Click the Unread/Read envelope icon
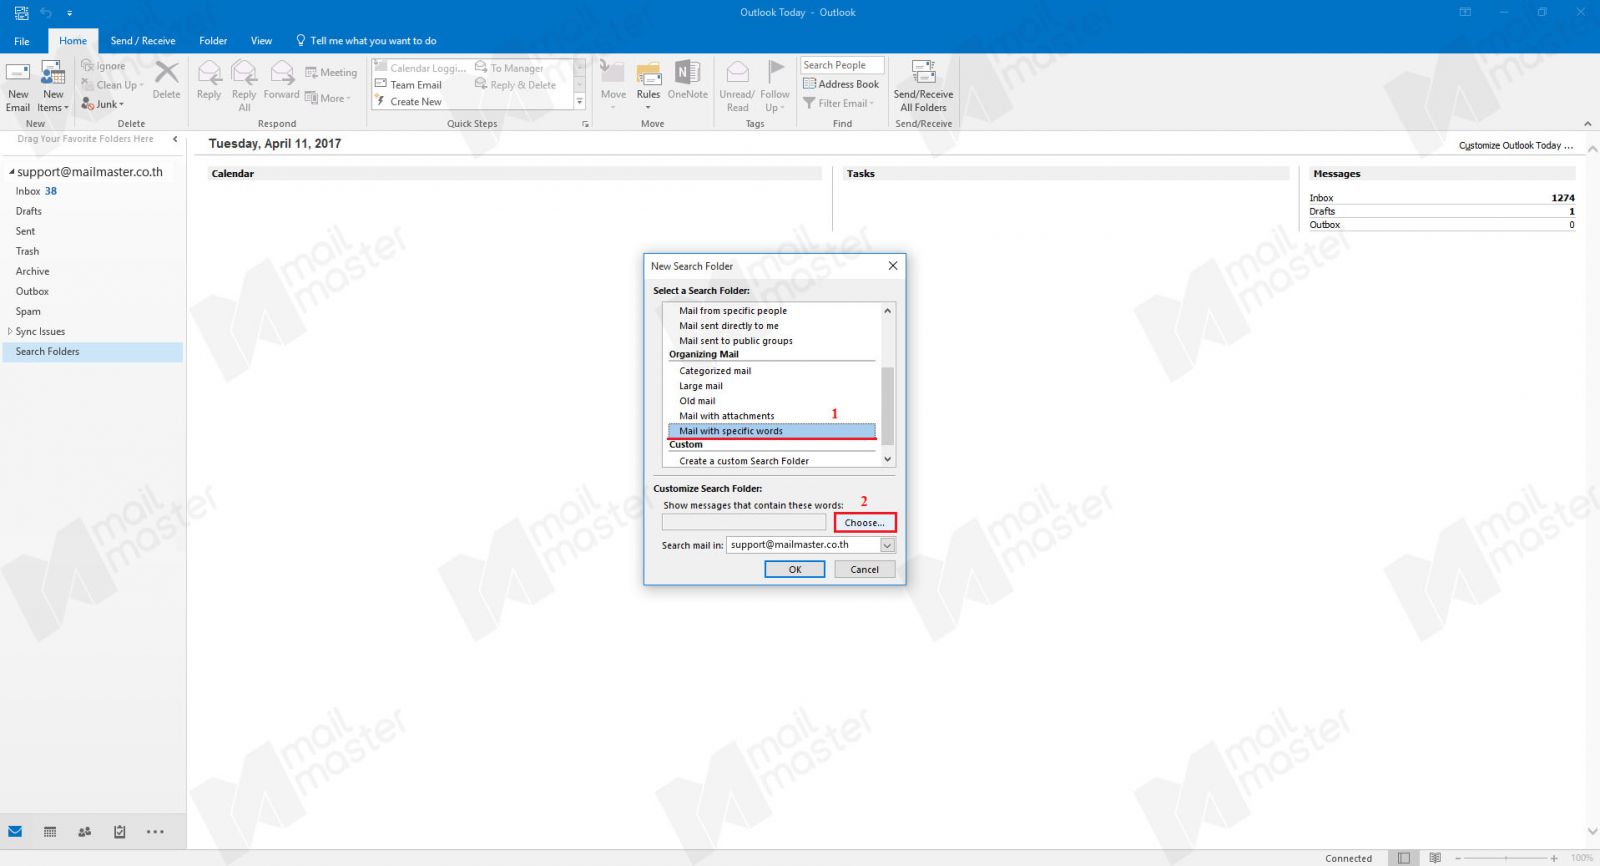 (x=737, y=73)
